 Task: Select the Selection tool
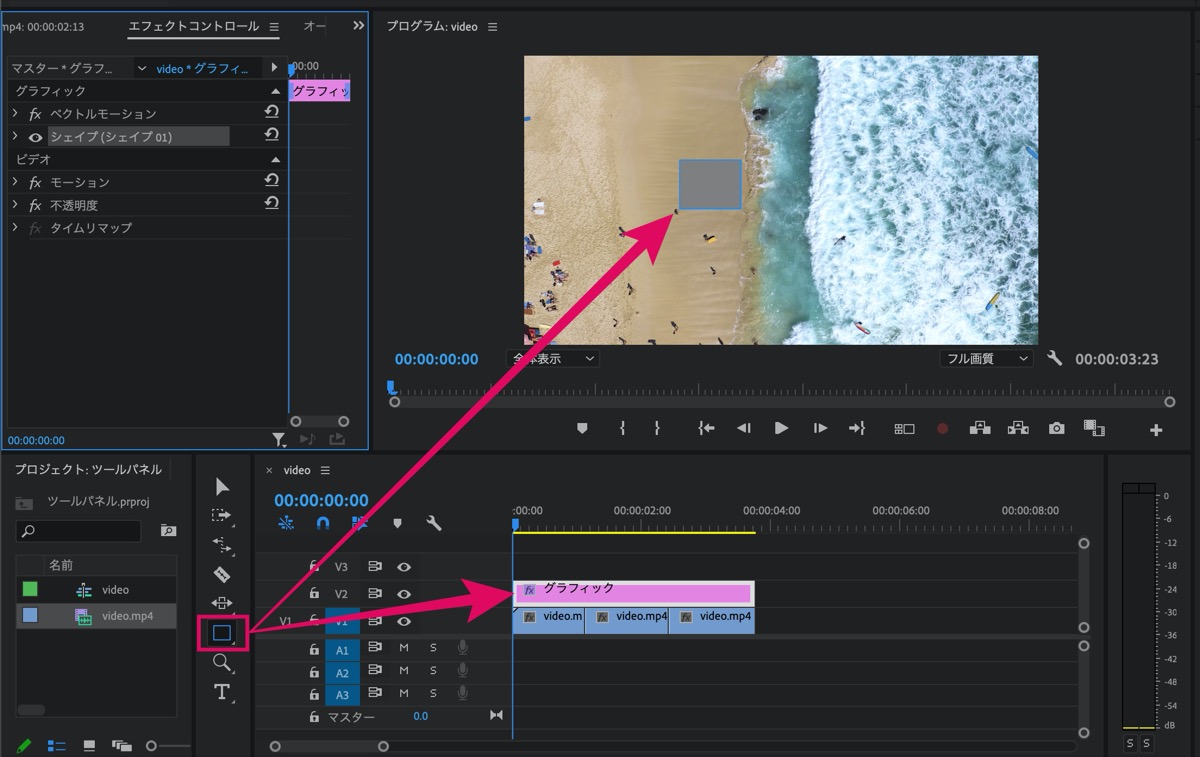coord(222,485)
